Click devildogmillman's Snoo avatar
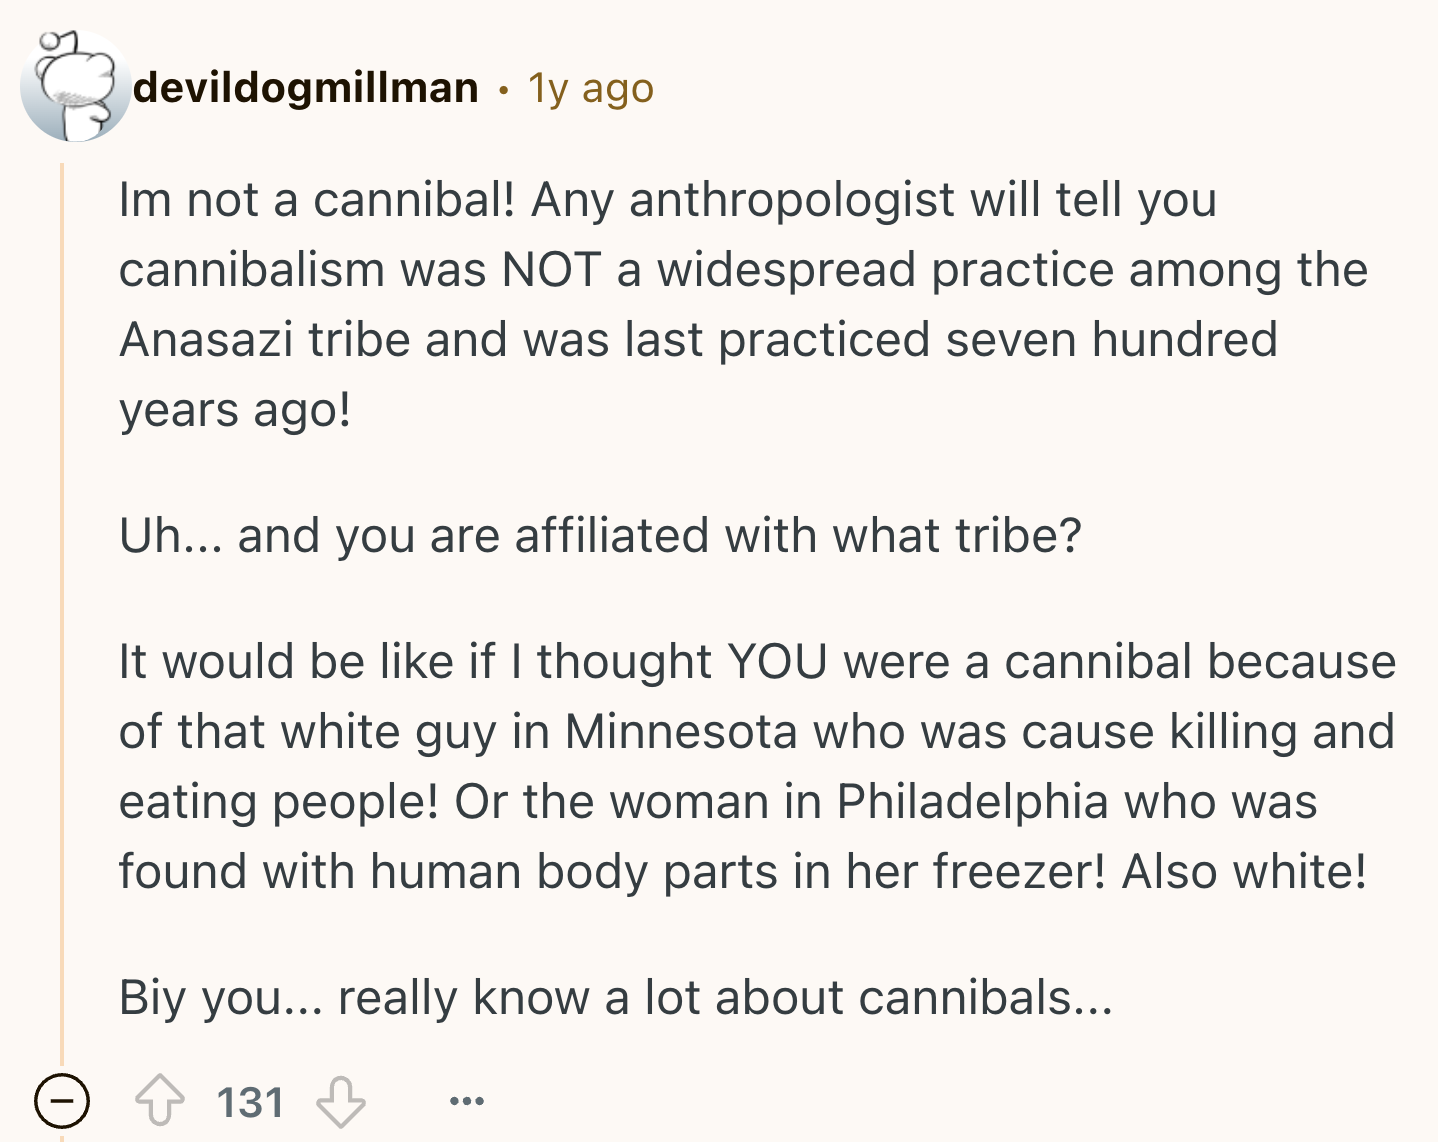Viewport: 1438px width, 1142px height. pyautogui.click(x=73, y=86)
